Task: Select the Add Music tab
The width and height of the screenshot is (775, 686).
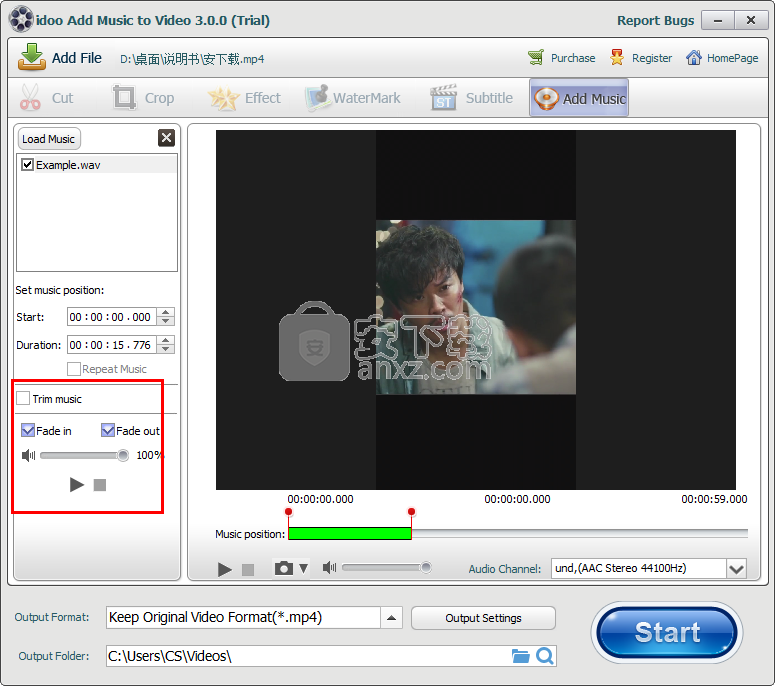Action: point(579,98)
